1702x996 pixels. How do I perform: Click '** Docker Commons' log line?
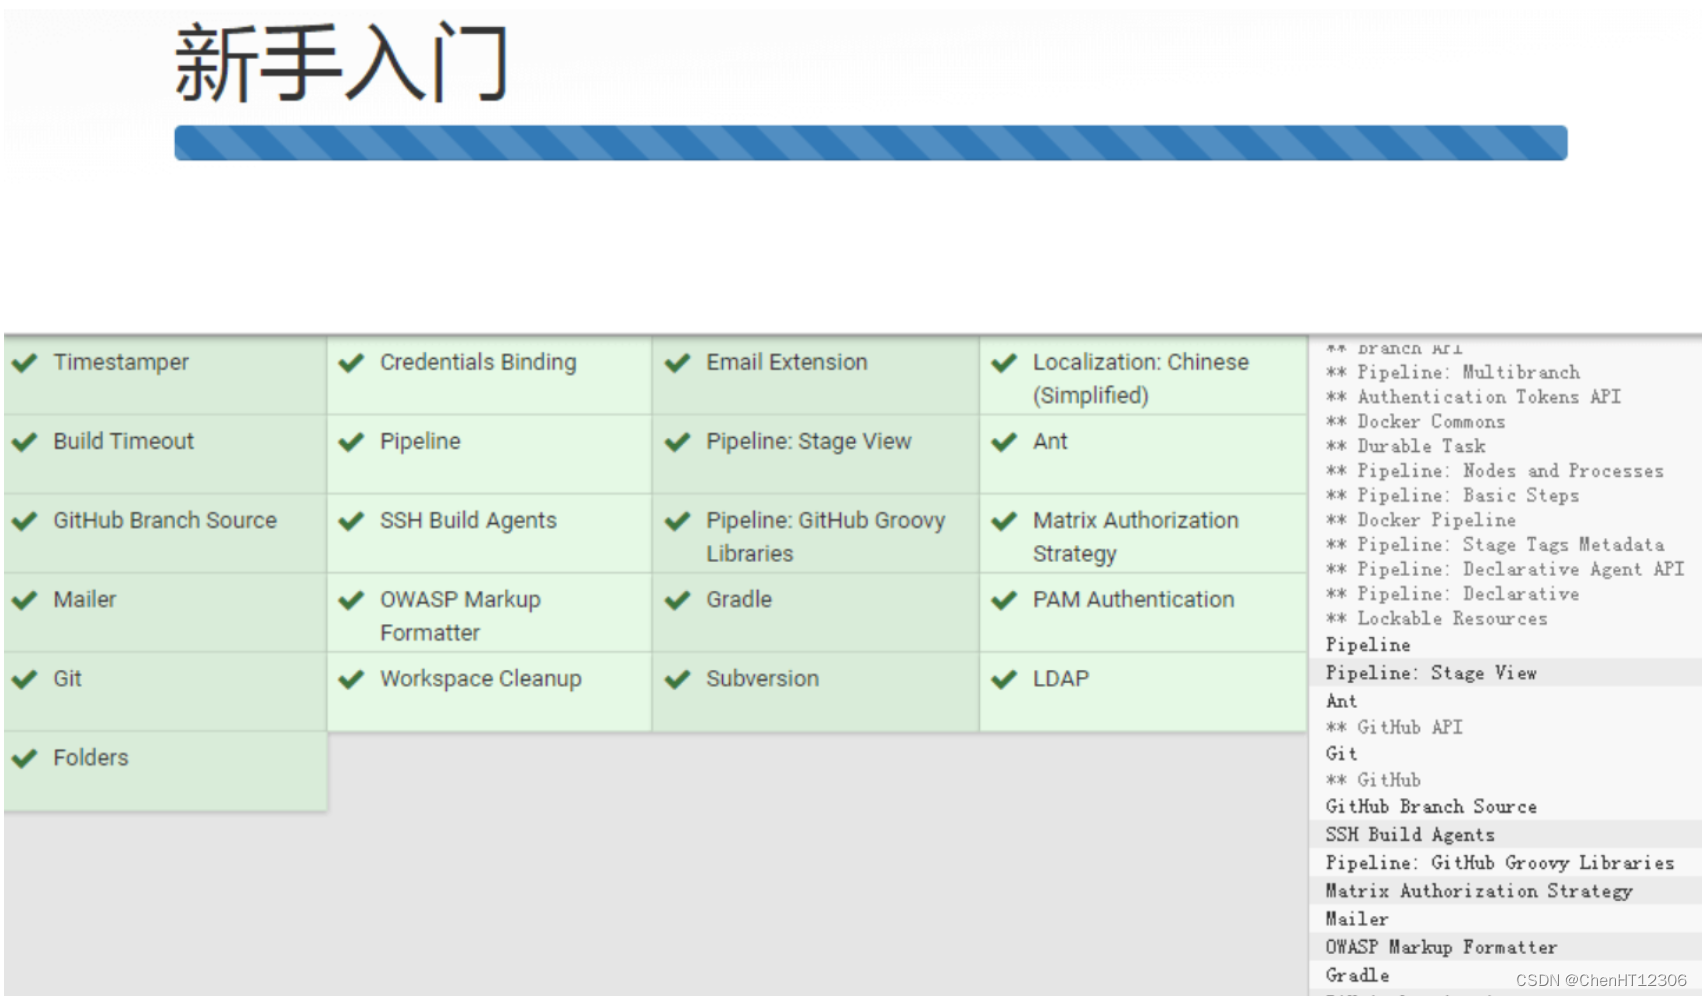pyautogui.click(x=1415, y=422)
